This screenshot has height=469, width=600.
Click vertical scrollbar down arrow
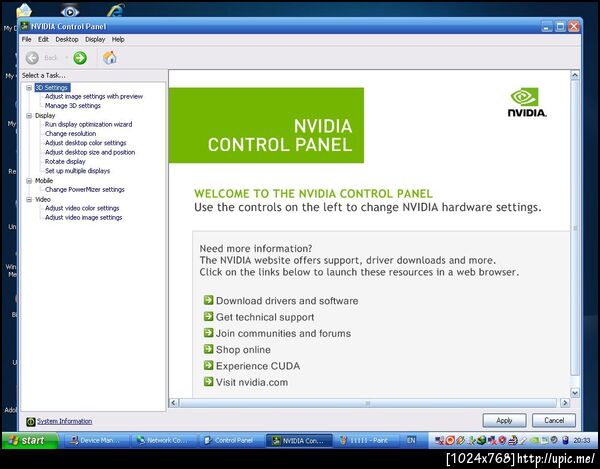pyautogui.click(x=575, y=392)
